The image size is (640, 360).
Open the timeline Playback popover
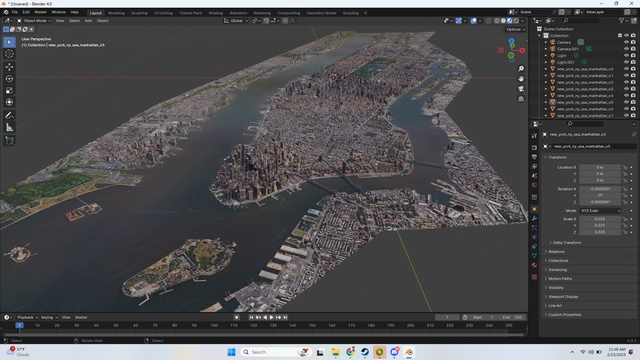click(x=27, y=317)
